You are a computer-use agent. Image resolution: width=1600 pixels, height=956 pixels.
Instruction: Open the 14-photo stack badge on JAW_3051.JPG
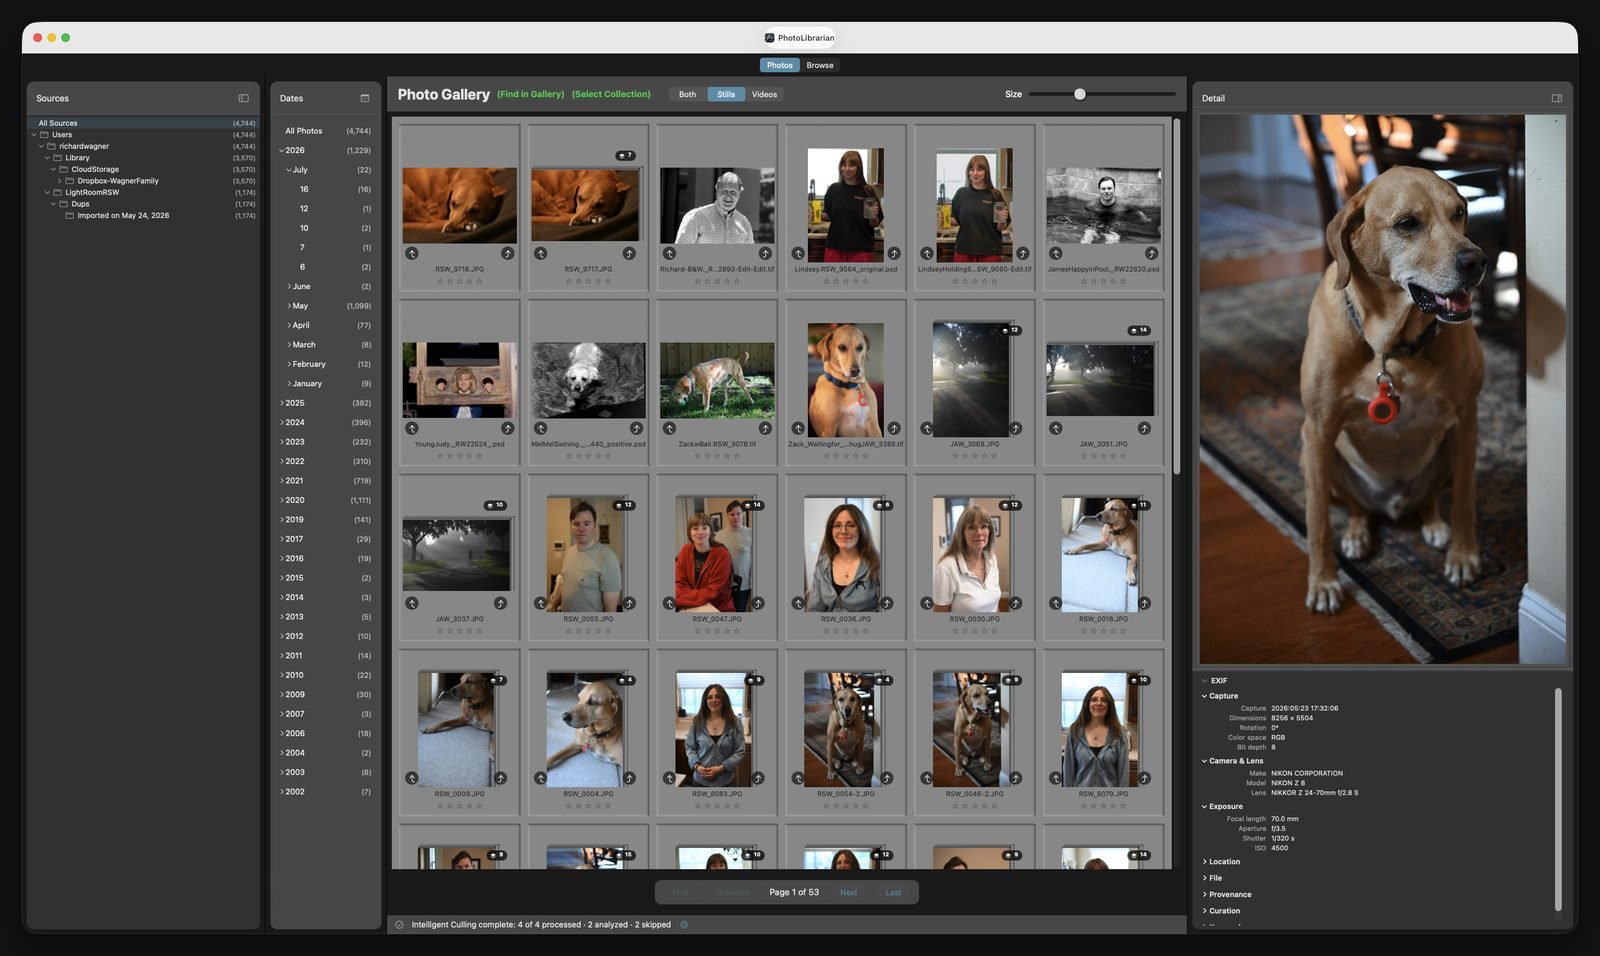click(1139, 330)
